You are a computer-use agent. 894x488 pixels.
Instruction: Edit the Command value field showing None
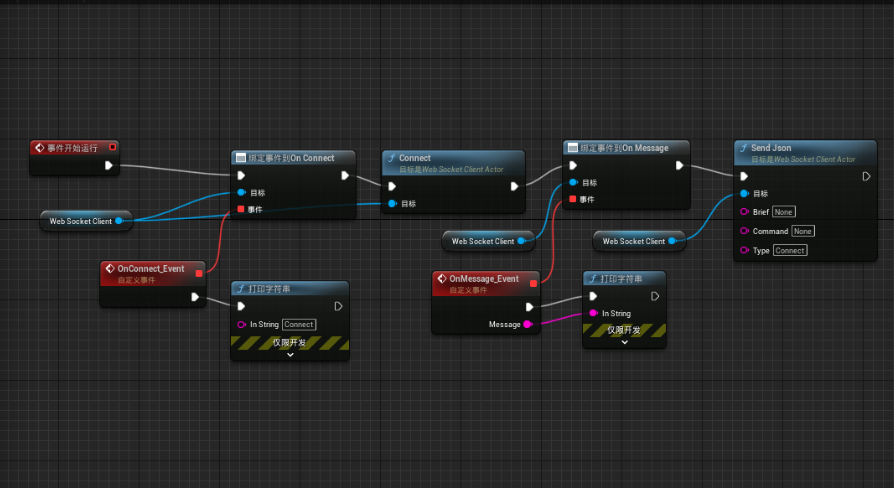[803, 231]
